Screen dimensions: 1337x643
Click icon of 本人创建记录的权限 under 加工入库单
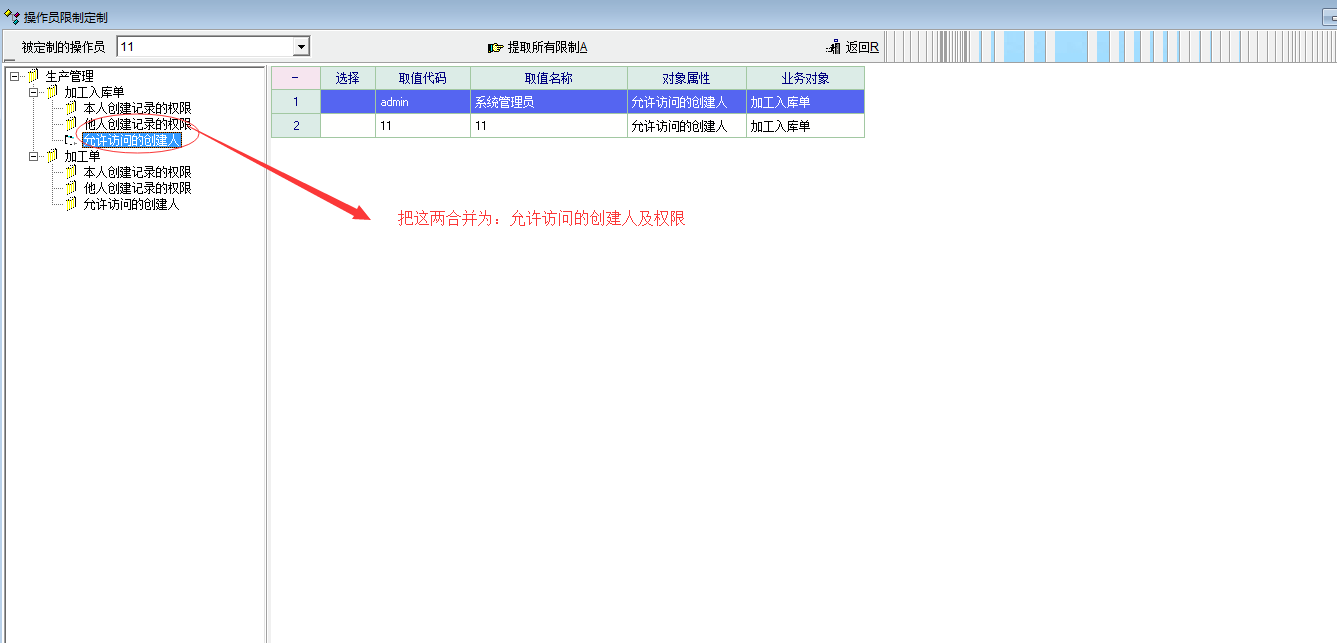point(71,108)
